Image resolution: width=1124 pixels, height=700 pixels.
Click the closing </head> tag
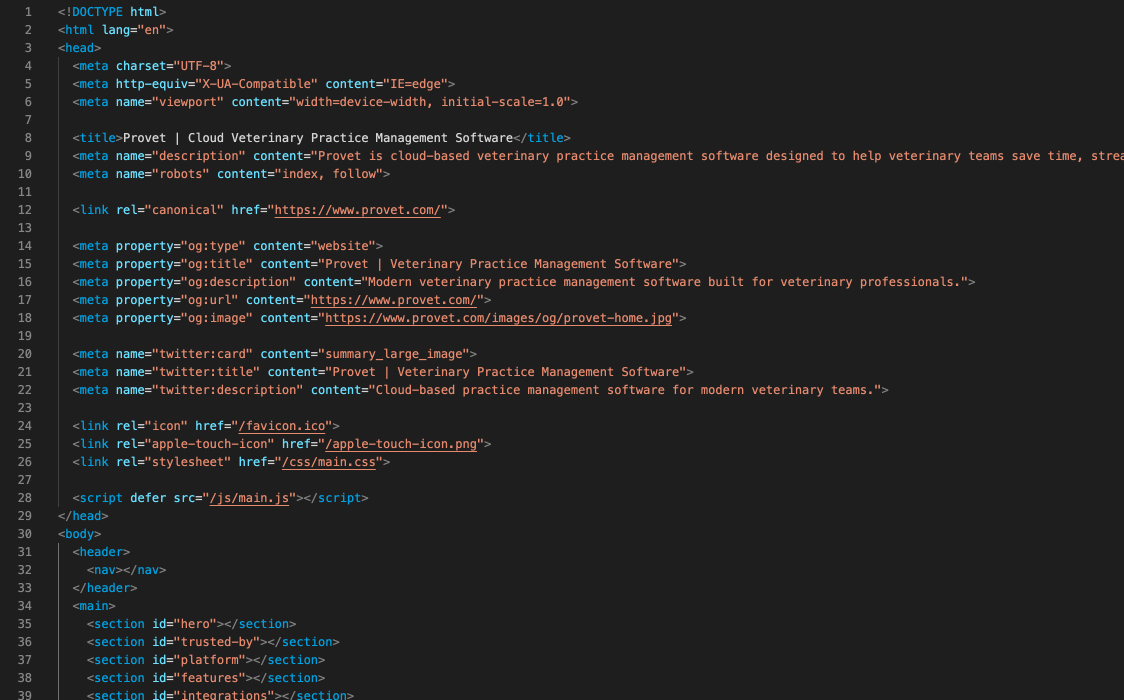83,516
